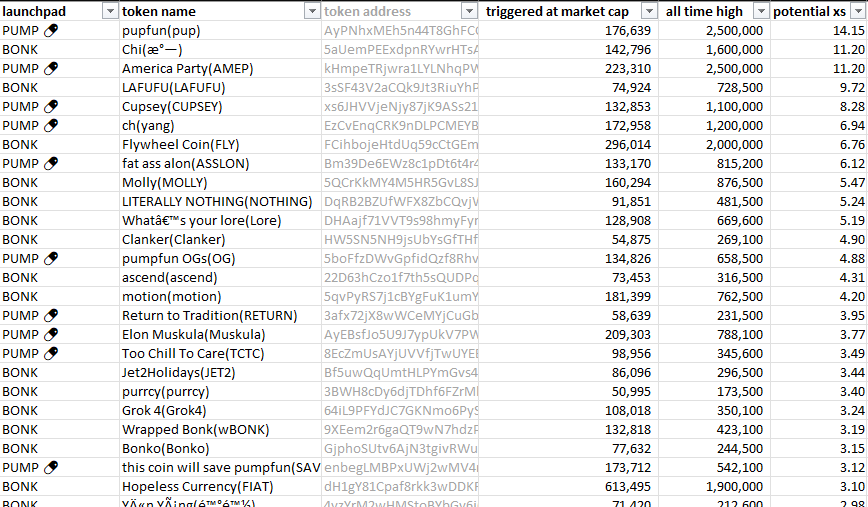Select the cell 'Molly(MOLLY)'
The height and width of the screenshot is (507, 868).
pos(220,183)
